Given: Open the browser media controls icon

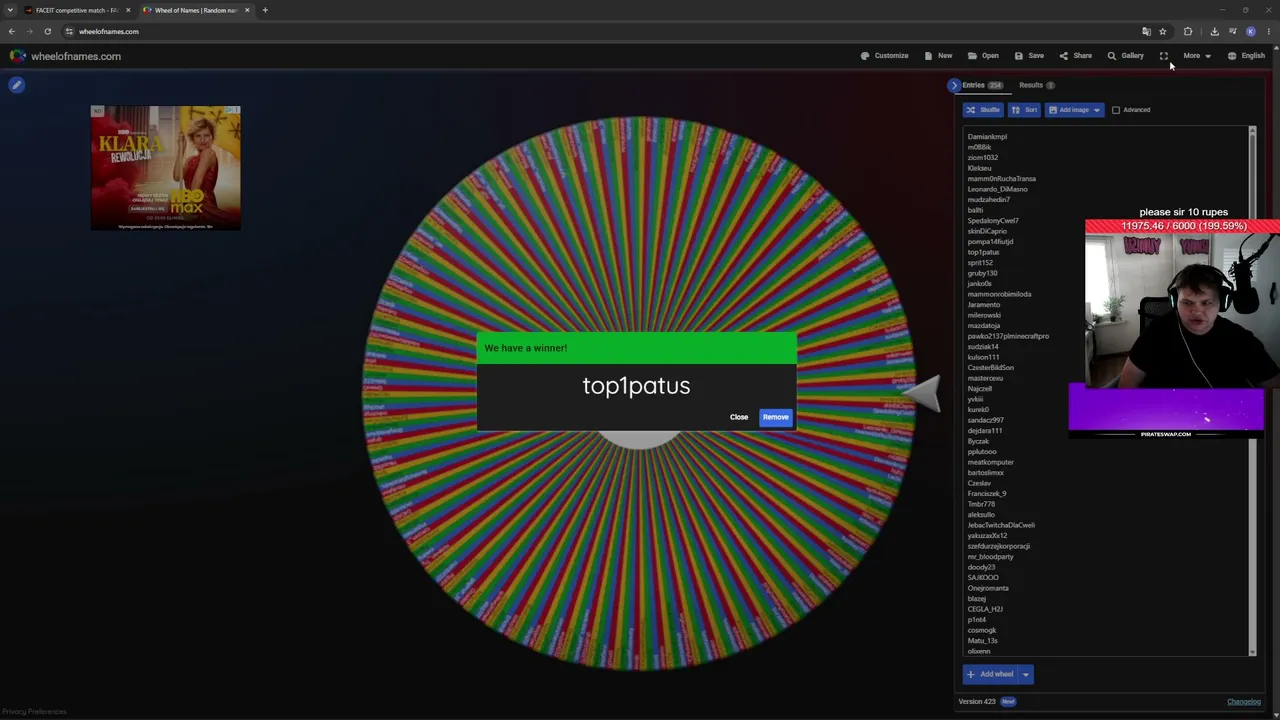Looking at the screenshot, I should click(1232, 31).
